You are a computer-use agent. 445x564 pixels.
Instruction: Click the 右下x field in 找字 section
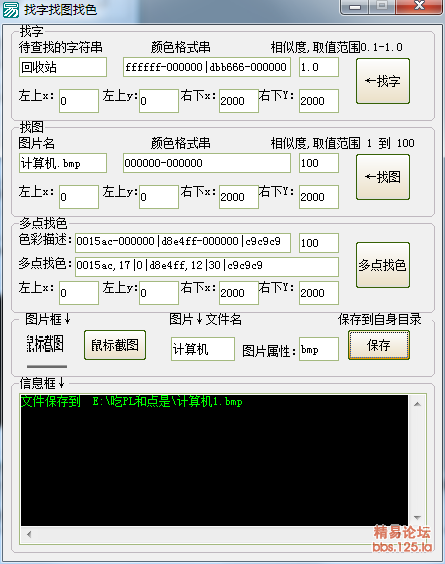pos(239,101)
